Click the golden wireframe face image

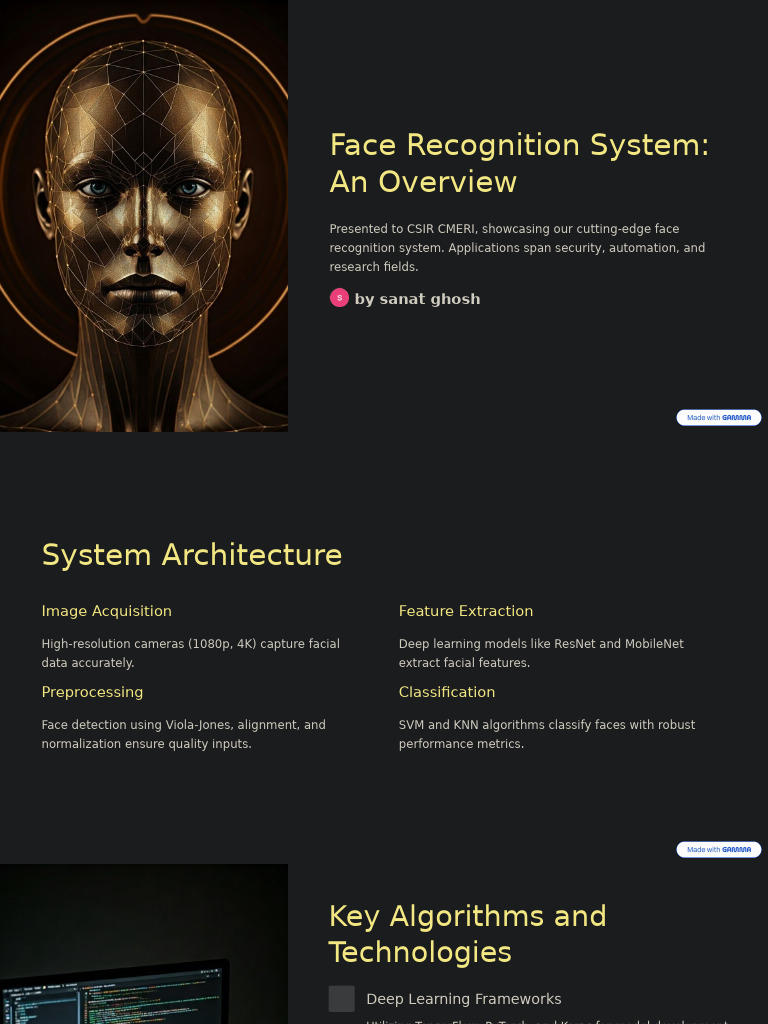tap(144, 216)
